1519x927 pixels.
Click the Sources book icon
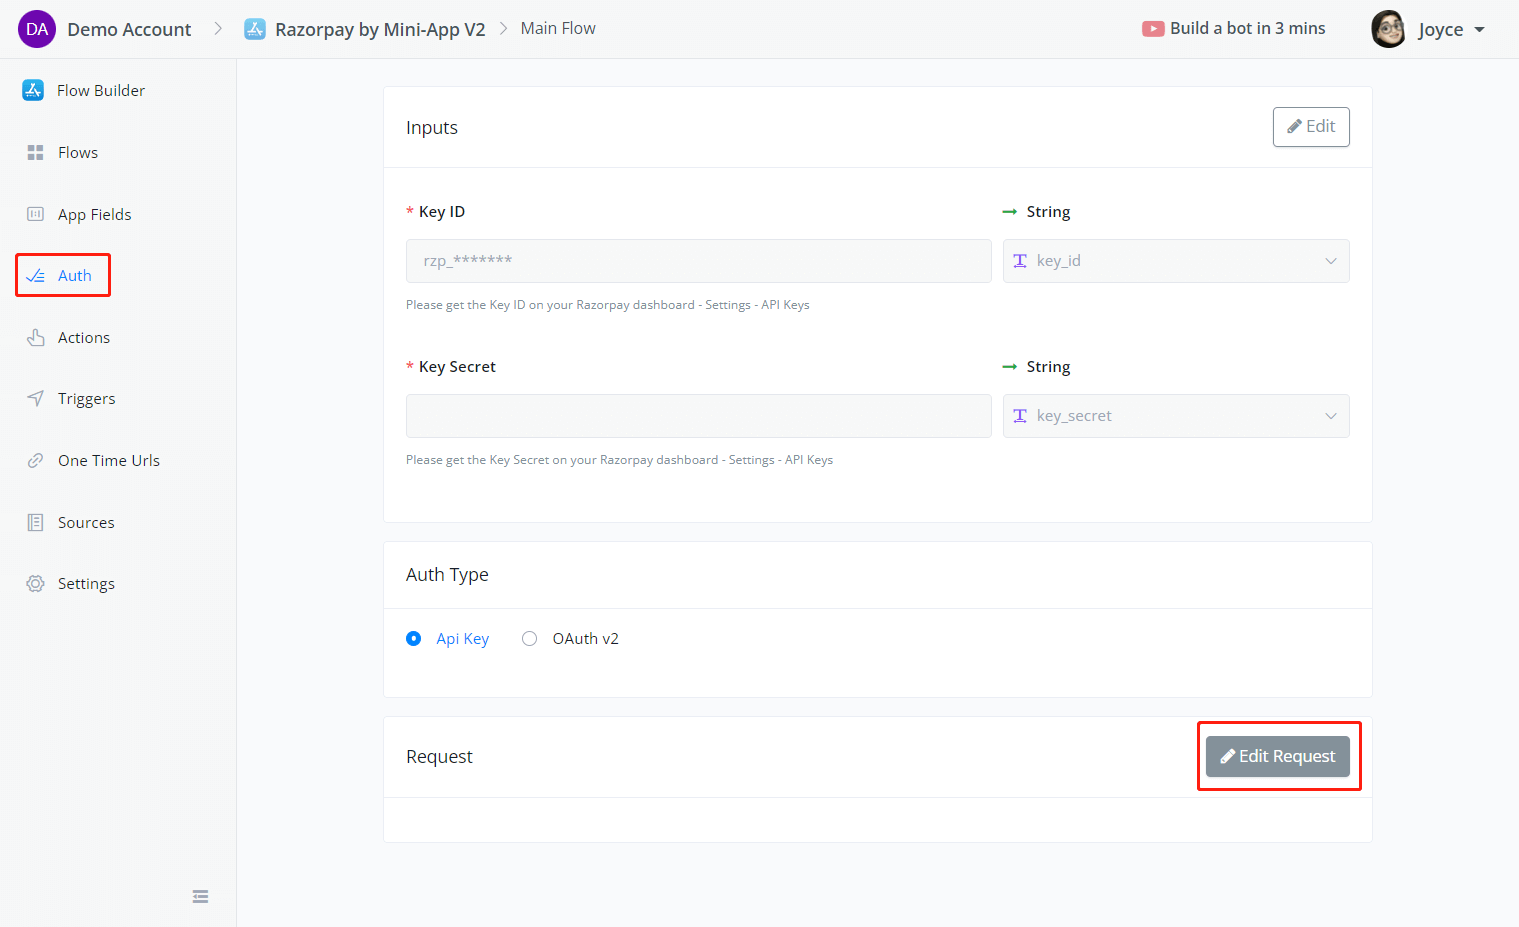[x=35, y=523]
